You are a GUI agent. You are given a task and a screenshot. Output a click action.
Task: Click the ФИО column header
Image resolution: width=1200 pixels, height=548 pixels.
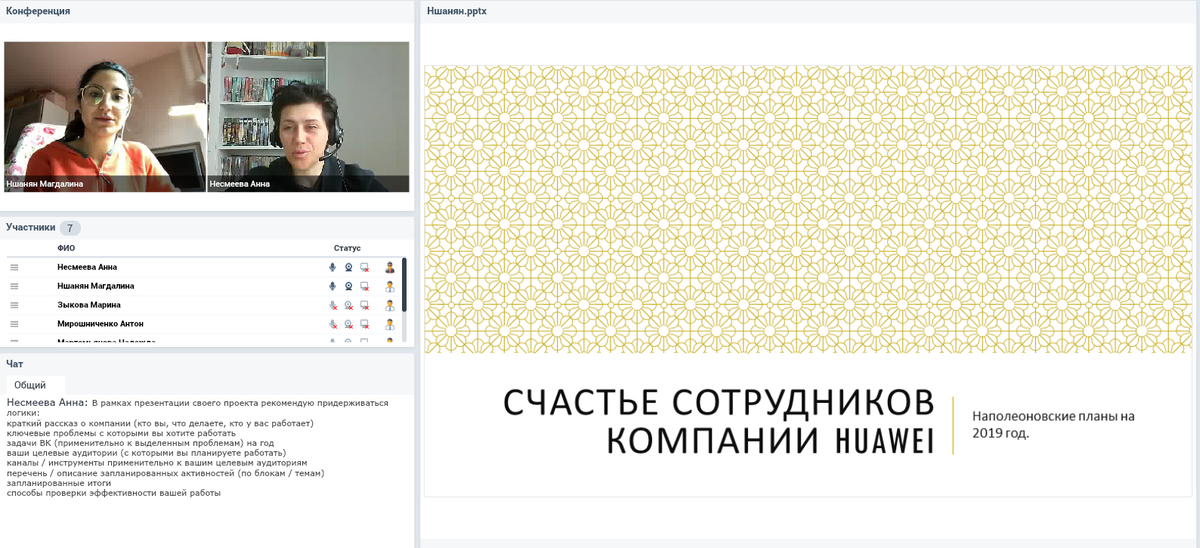[66, 248]
